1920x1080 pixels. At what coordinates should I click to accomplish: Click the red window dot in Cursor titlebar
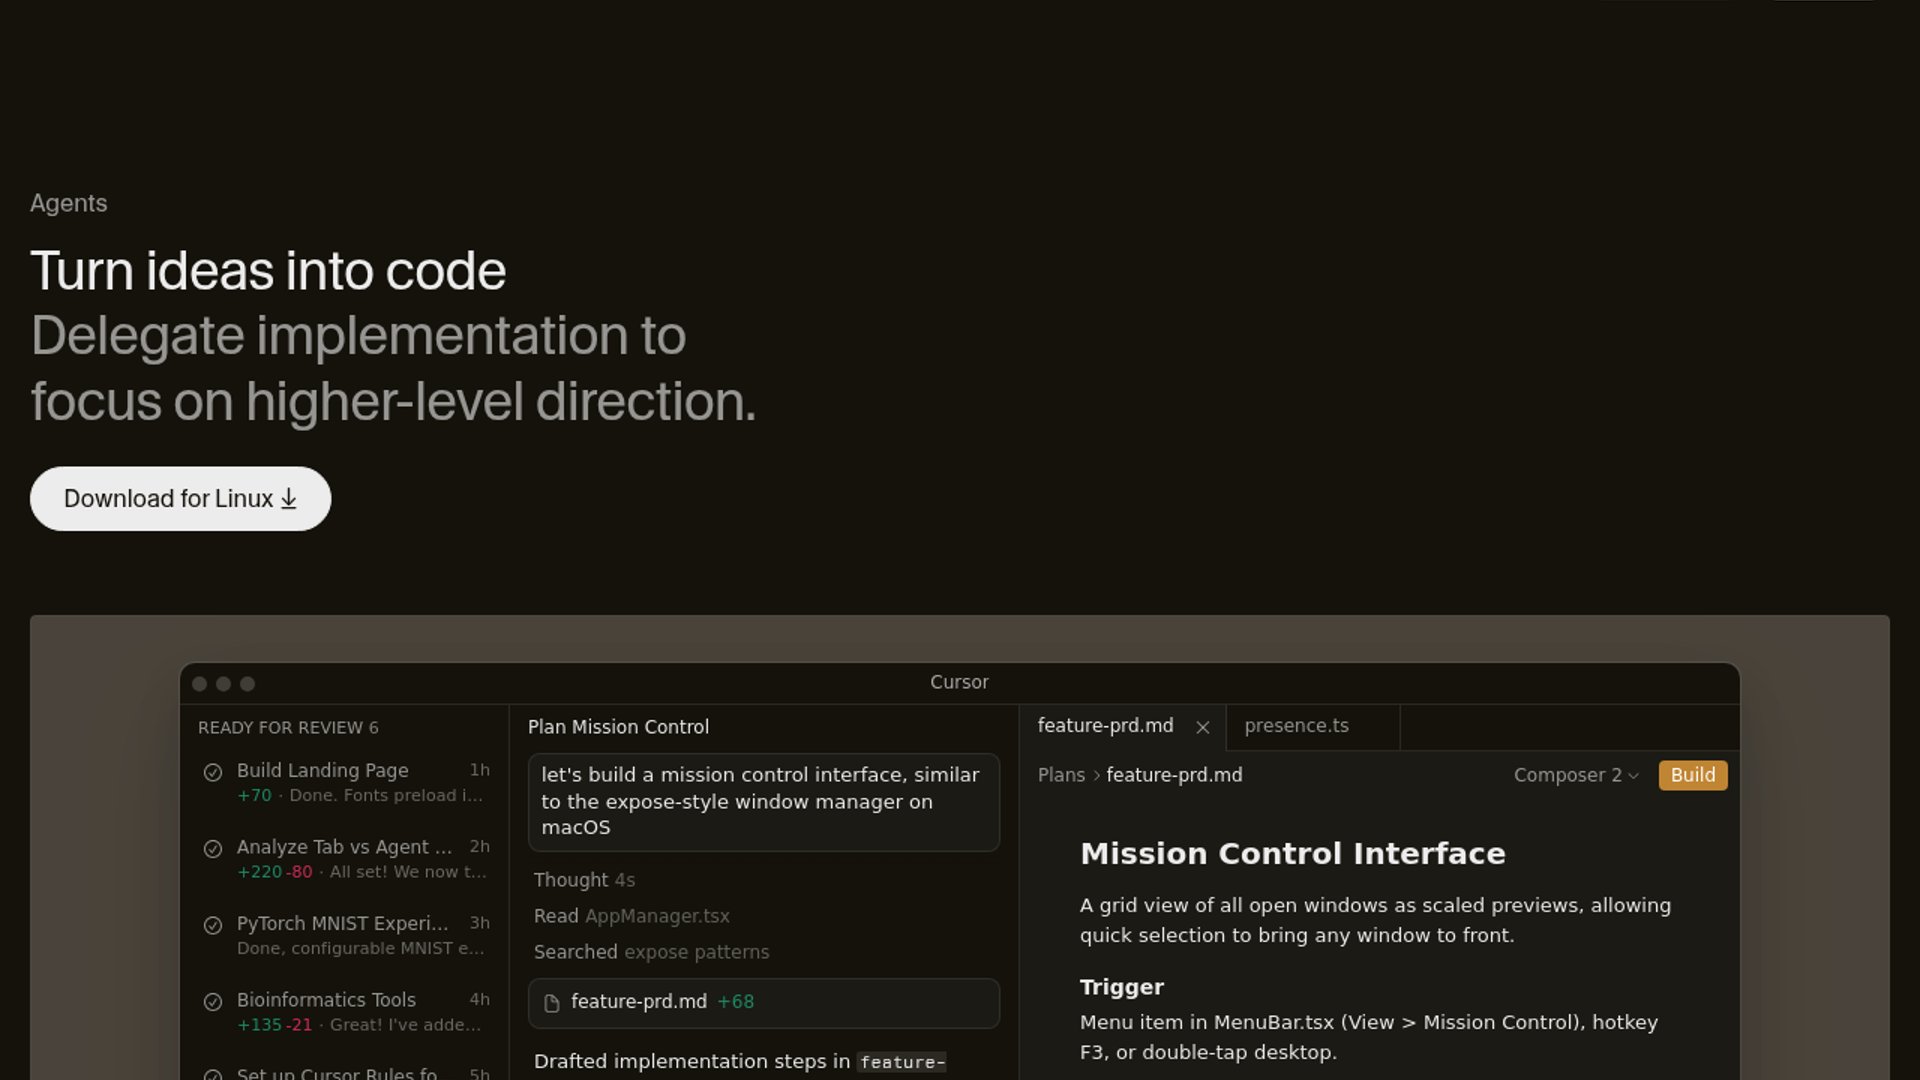pos(199,684)
